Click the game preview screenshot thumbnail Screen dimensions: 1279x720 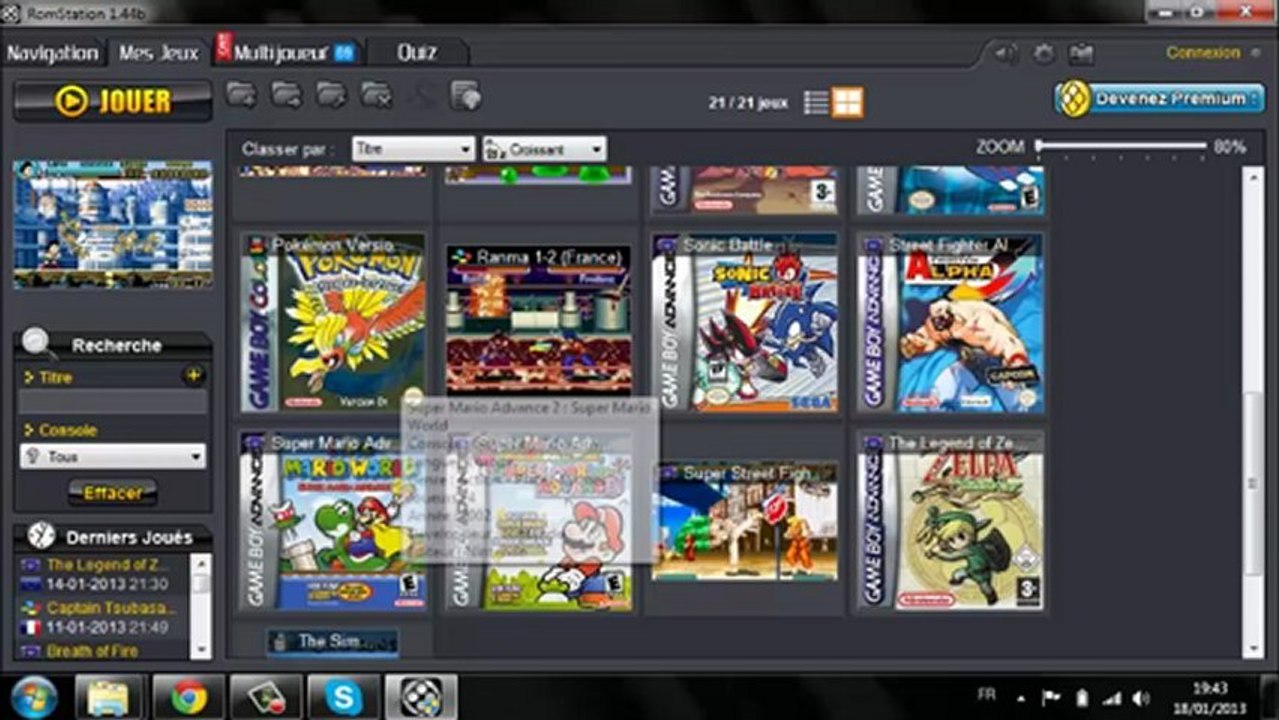click(x=113, y=224)
